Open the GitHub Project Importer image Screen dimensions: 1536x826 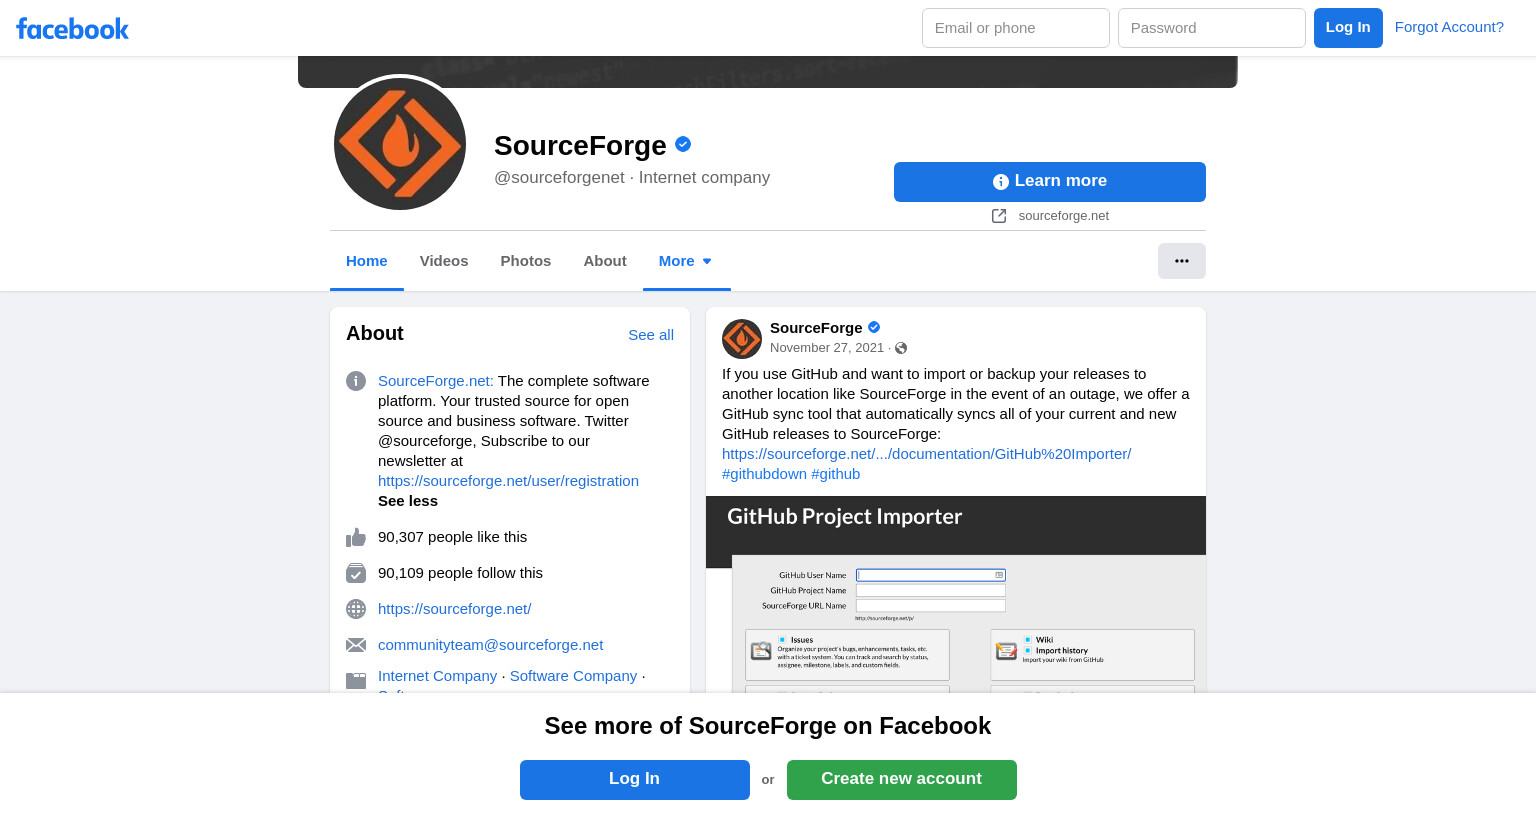[x=956, y=594]
